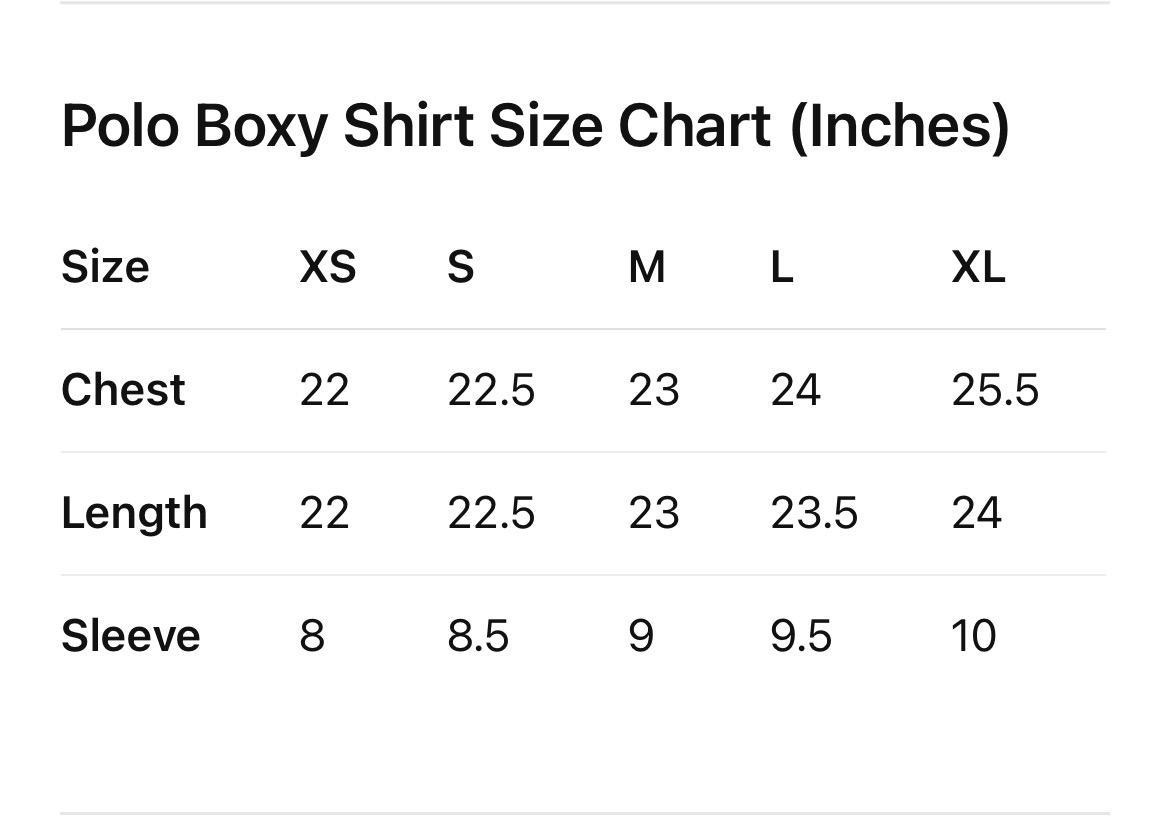Click the Size row label
1170x833 pixels.
[x=105, y=267]
